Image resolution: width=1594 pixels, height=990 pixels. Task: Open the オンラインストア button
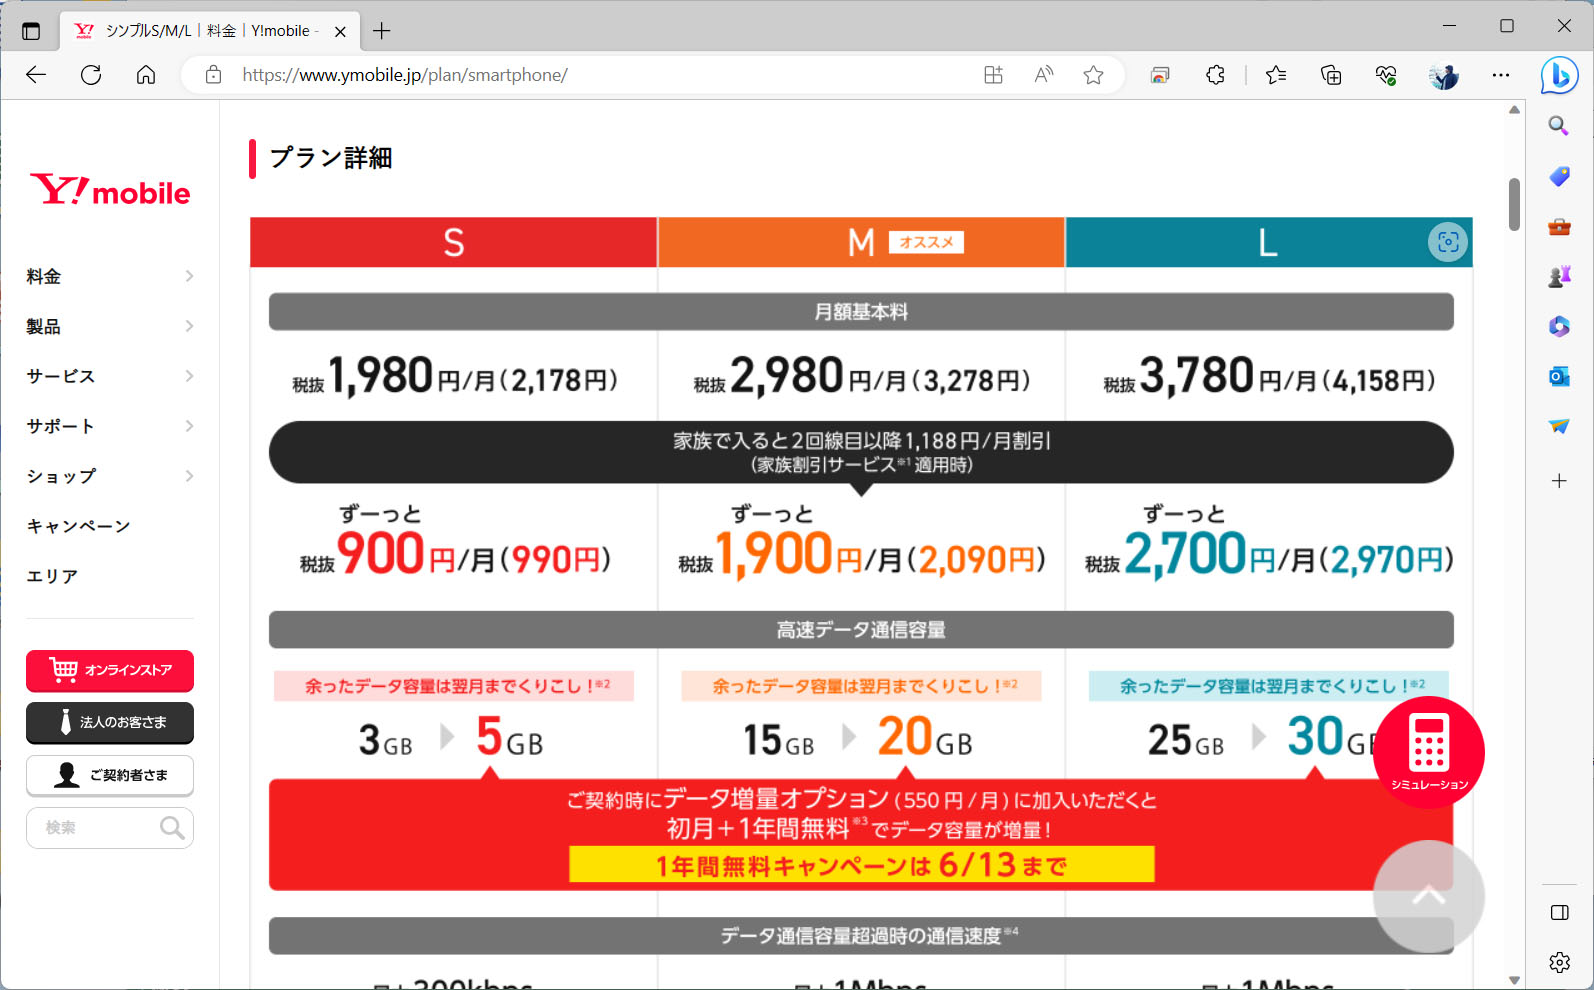point(110,670)
